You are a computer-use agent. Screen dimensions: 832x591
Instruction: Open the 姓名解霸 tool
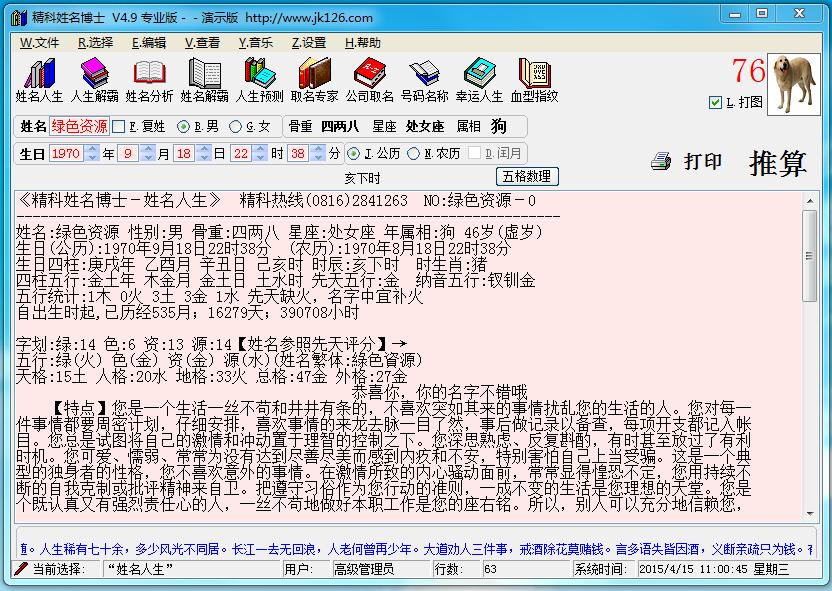pyautogui.click(x=203, y=79)
